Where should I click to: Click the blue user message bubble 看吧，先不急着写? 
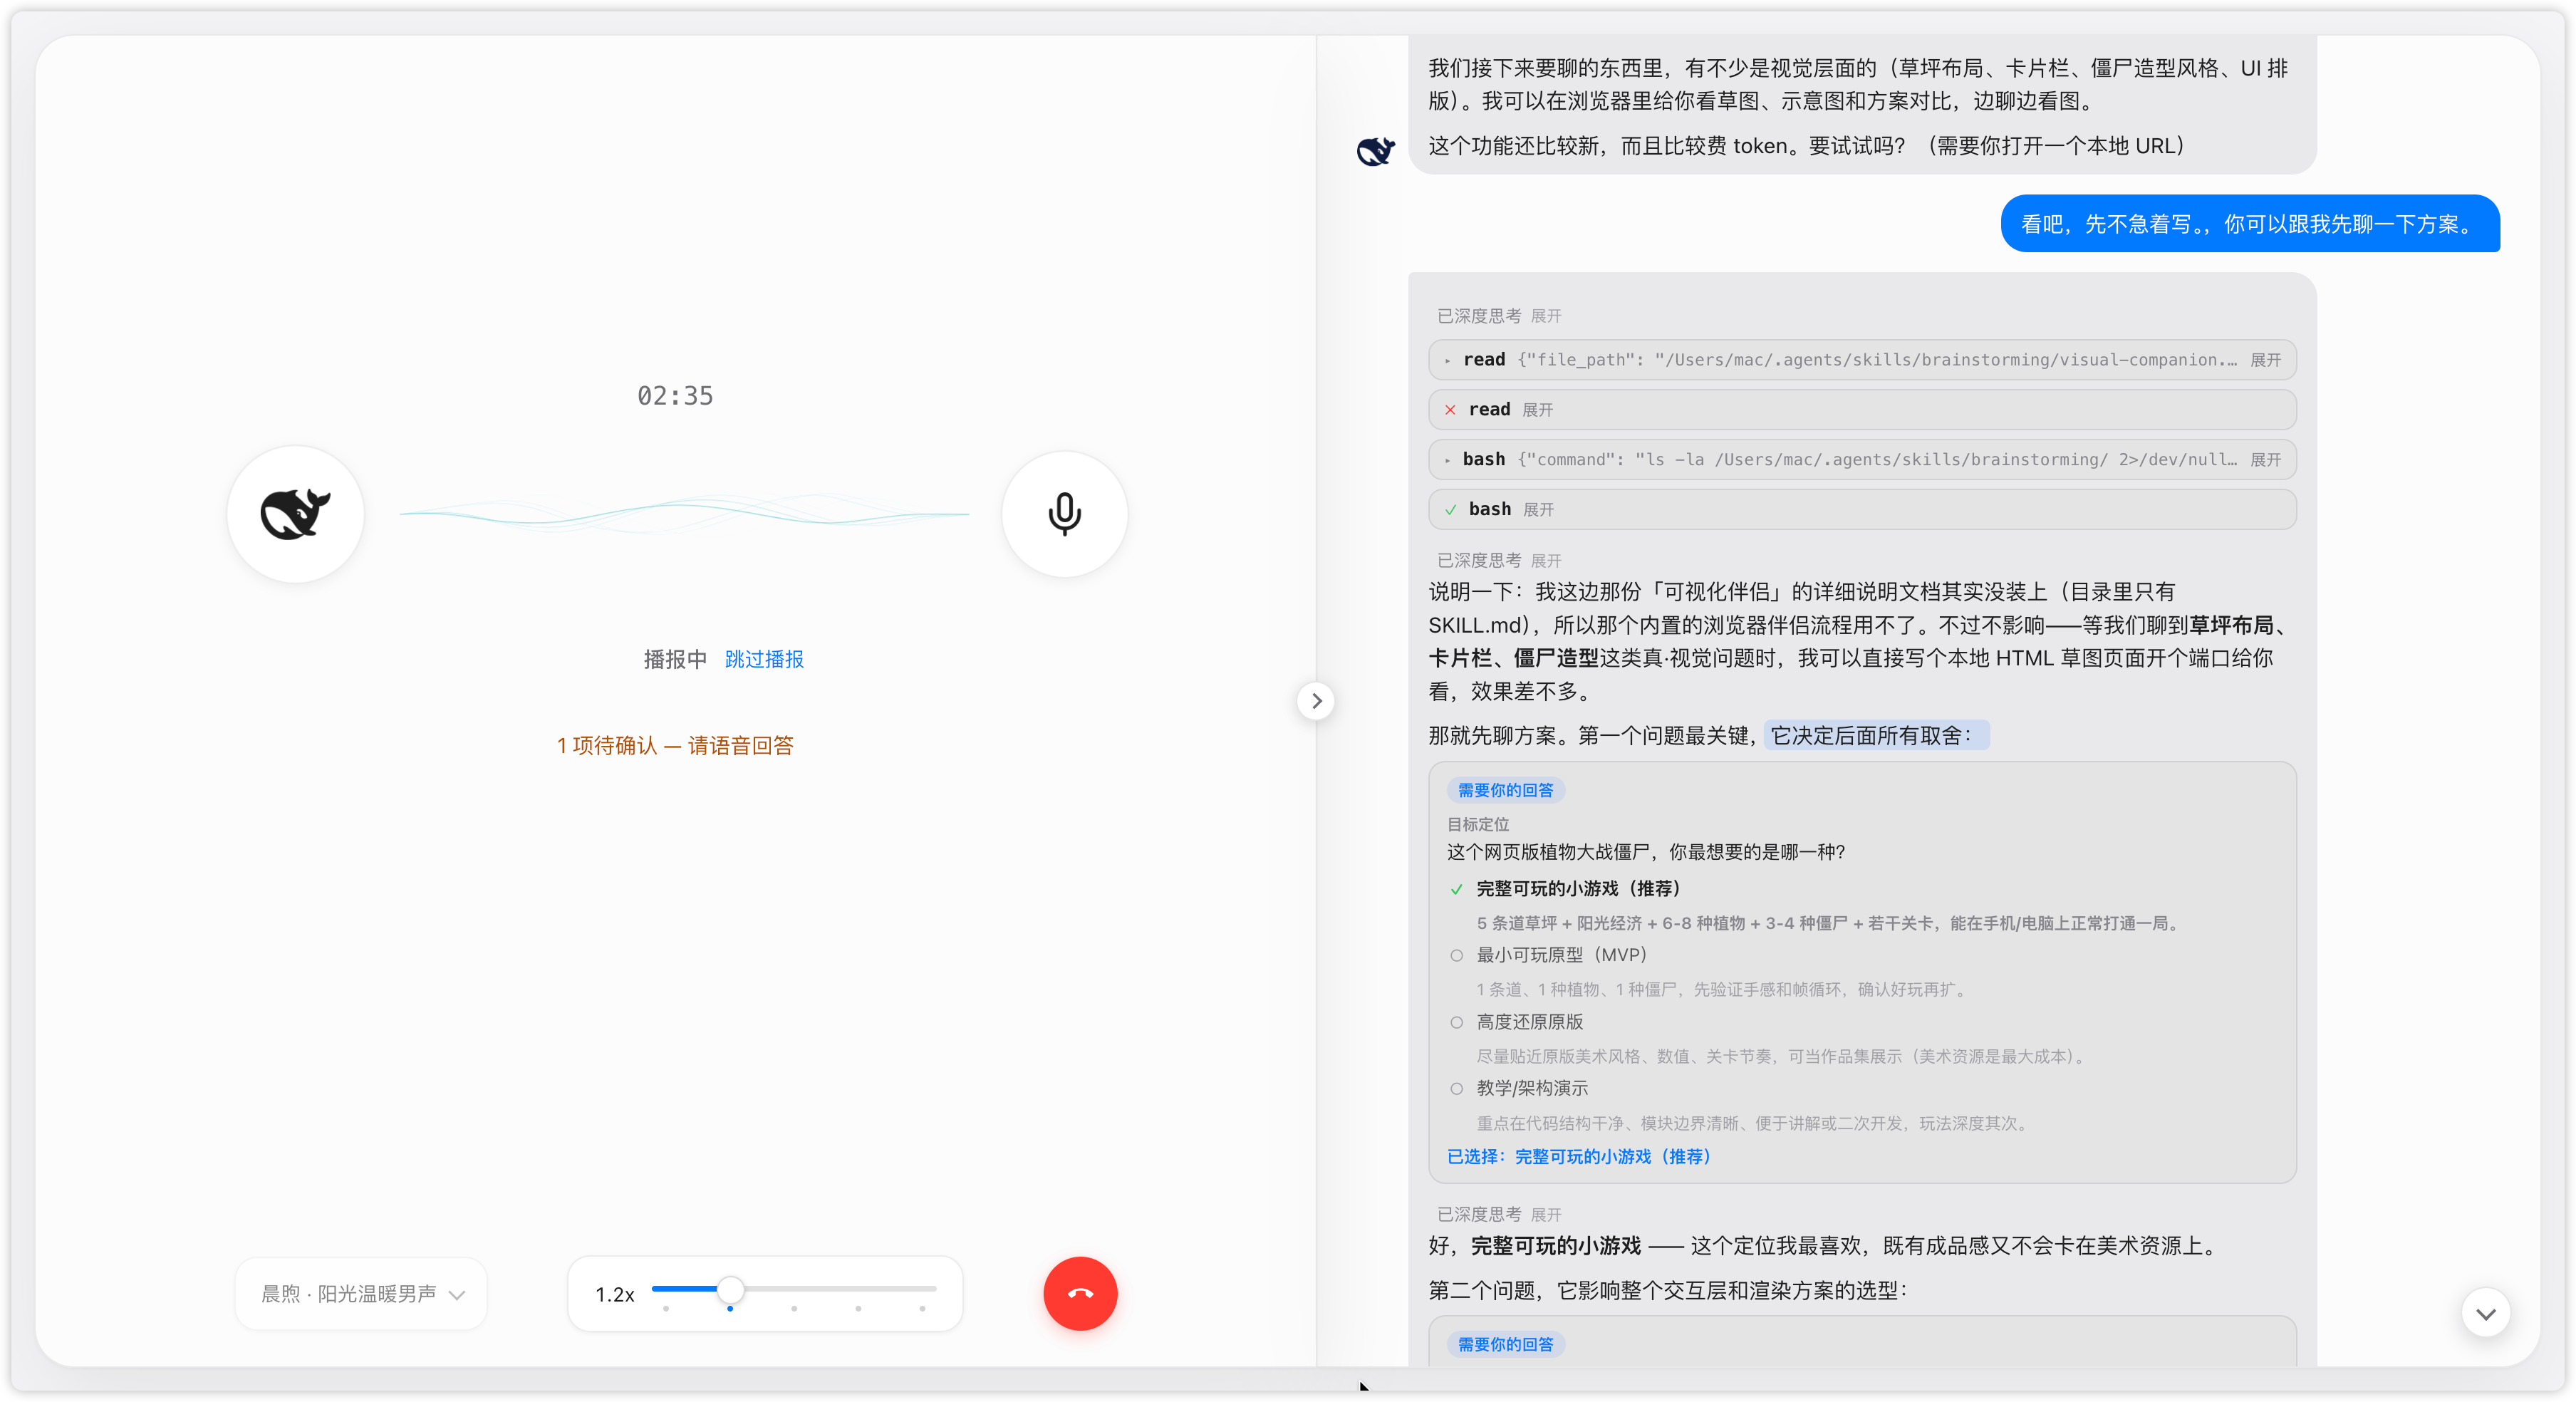[2250, 223]
